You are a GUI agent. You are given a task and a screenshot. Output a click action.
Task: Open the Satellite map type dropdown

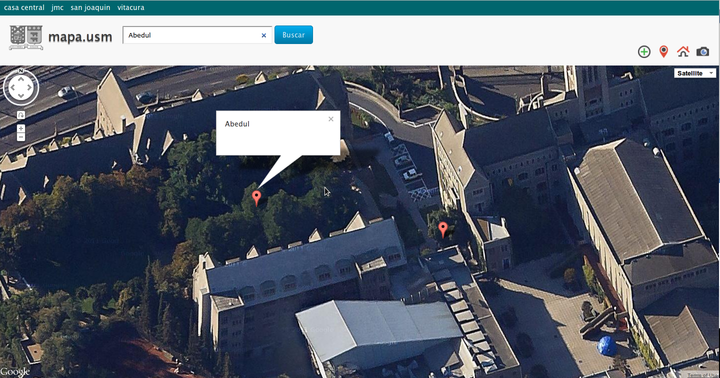pyautogui.click(x=695, y=73)
